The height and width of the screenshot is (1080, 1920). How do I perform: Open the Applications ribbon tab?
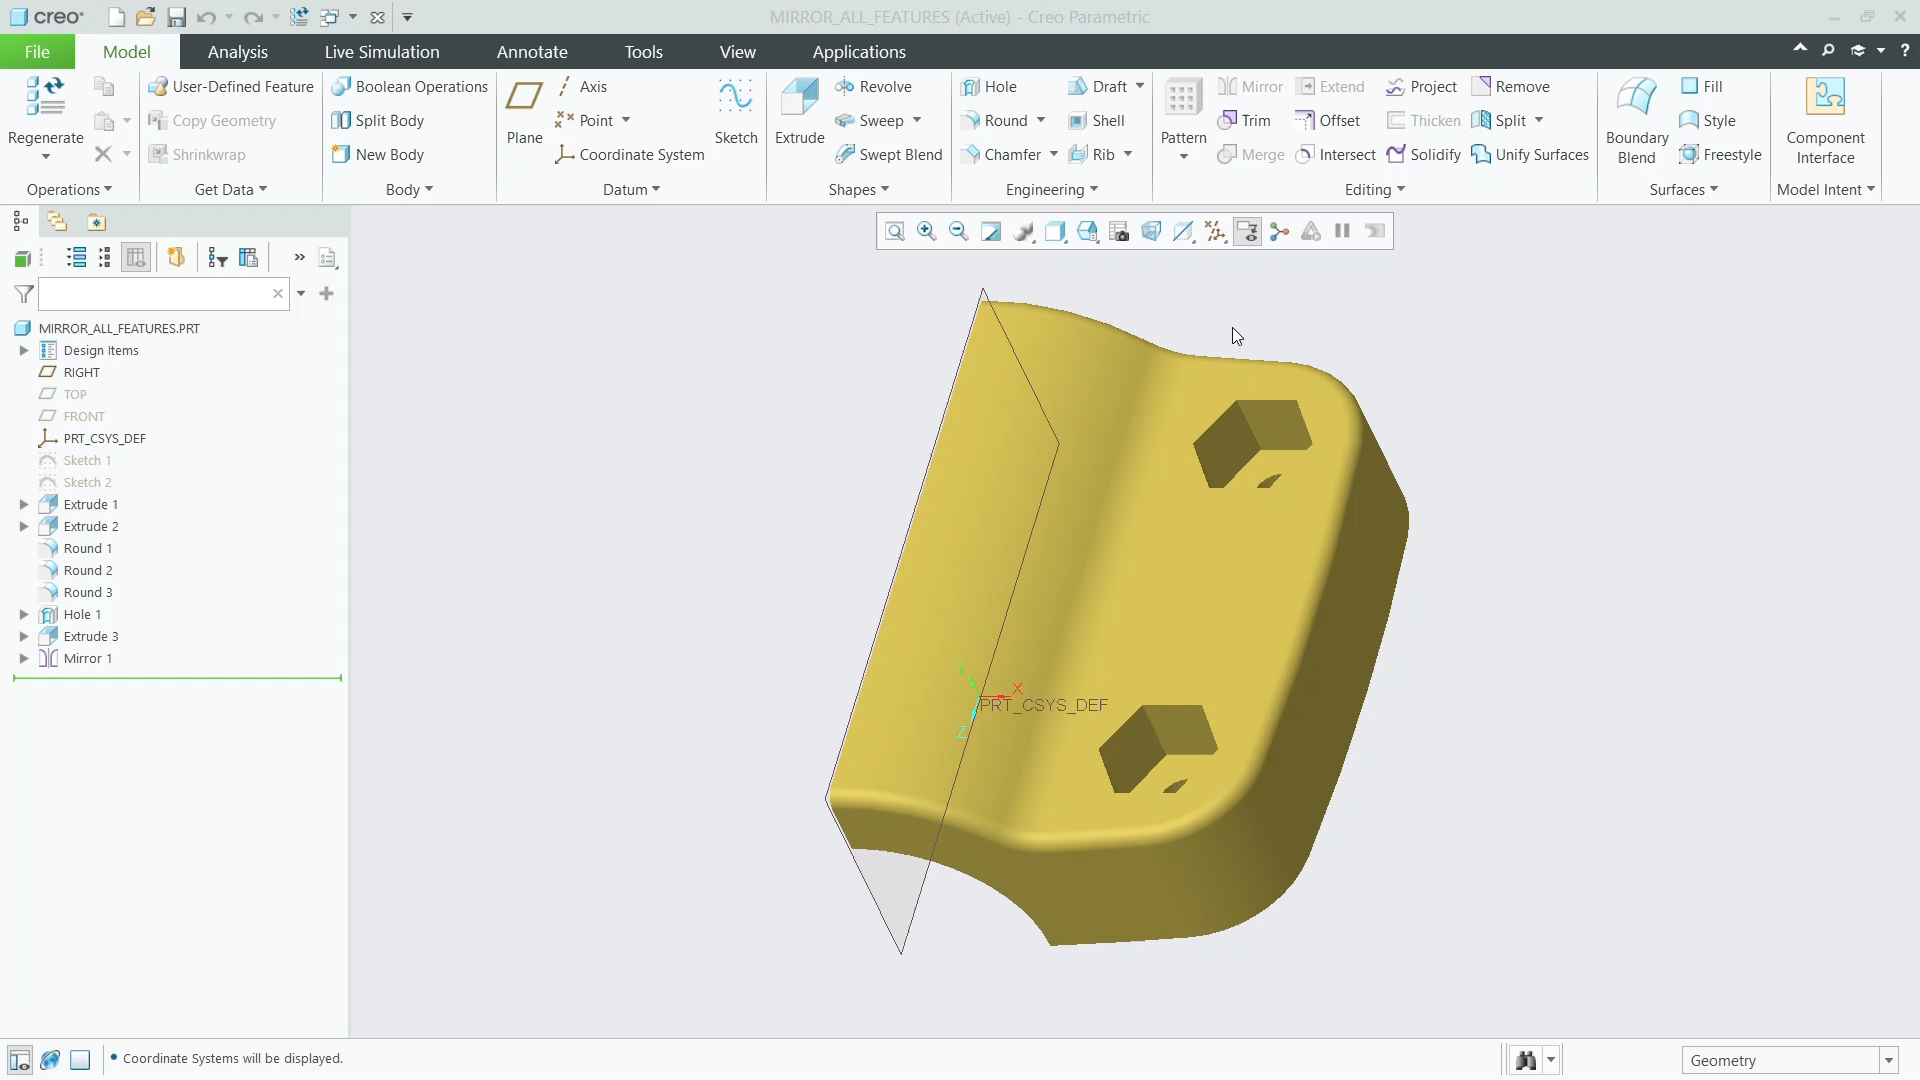tap(859, 52)
